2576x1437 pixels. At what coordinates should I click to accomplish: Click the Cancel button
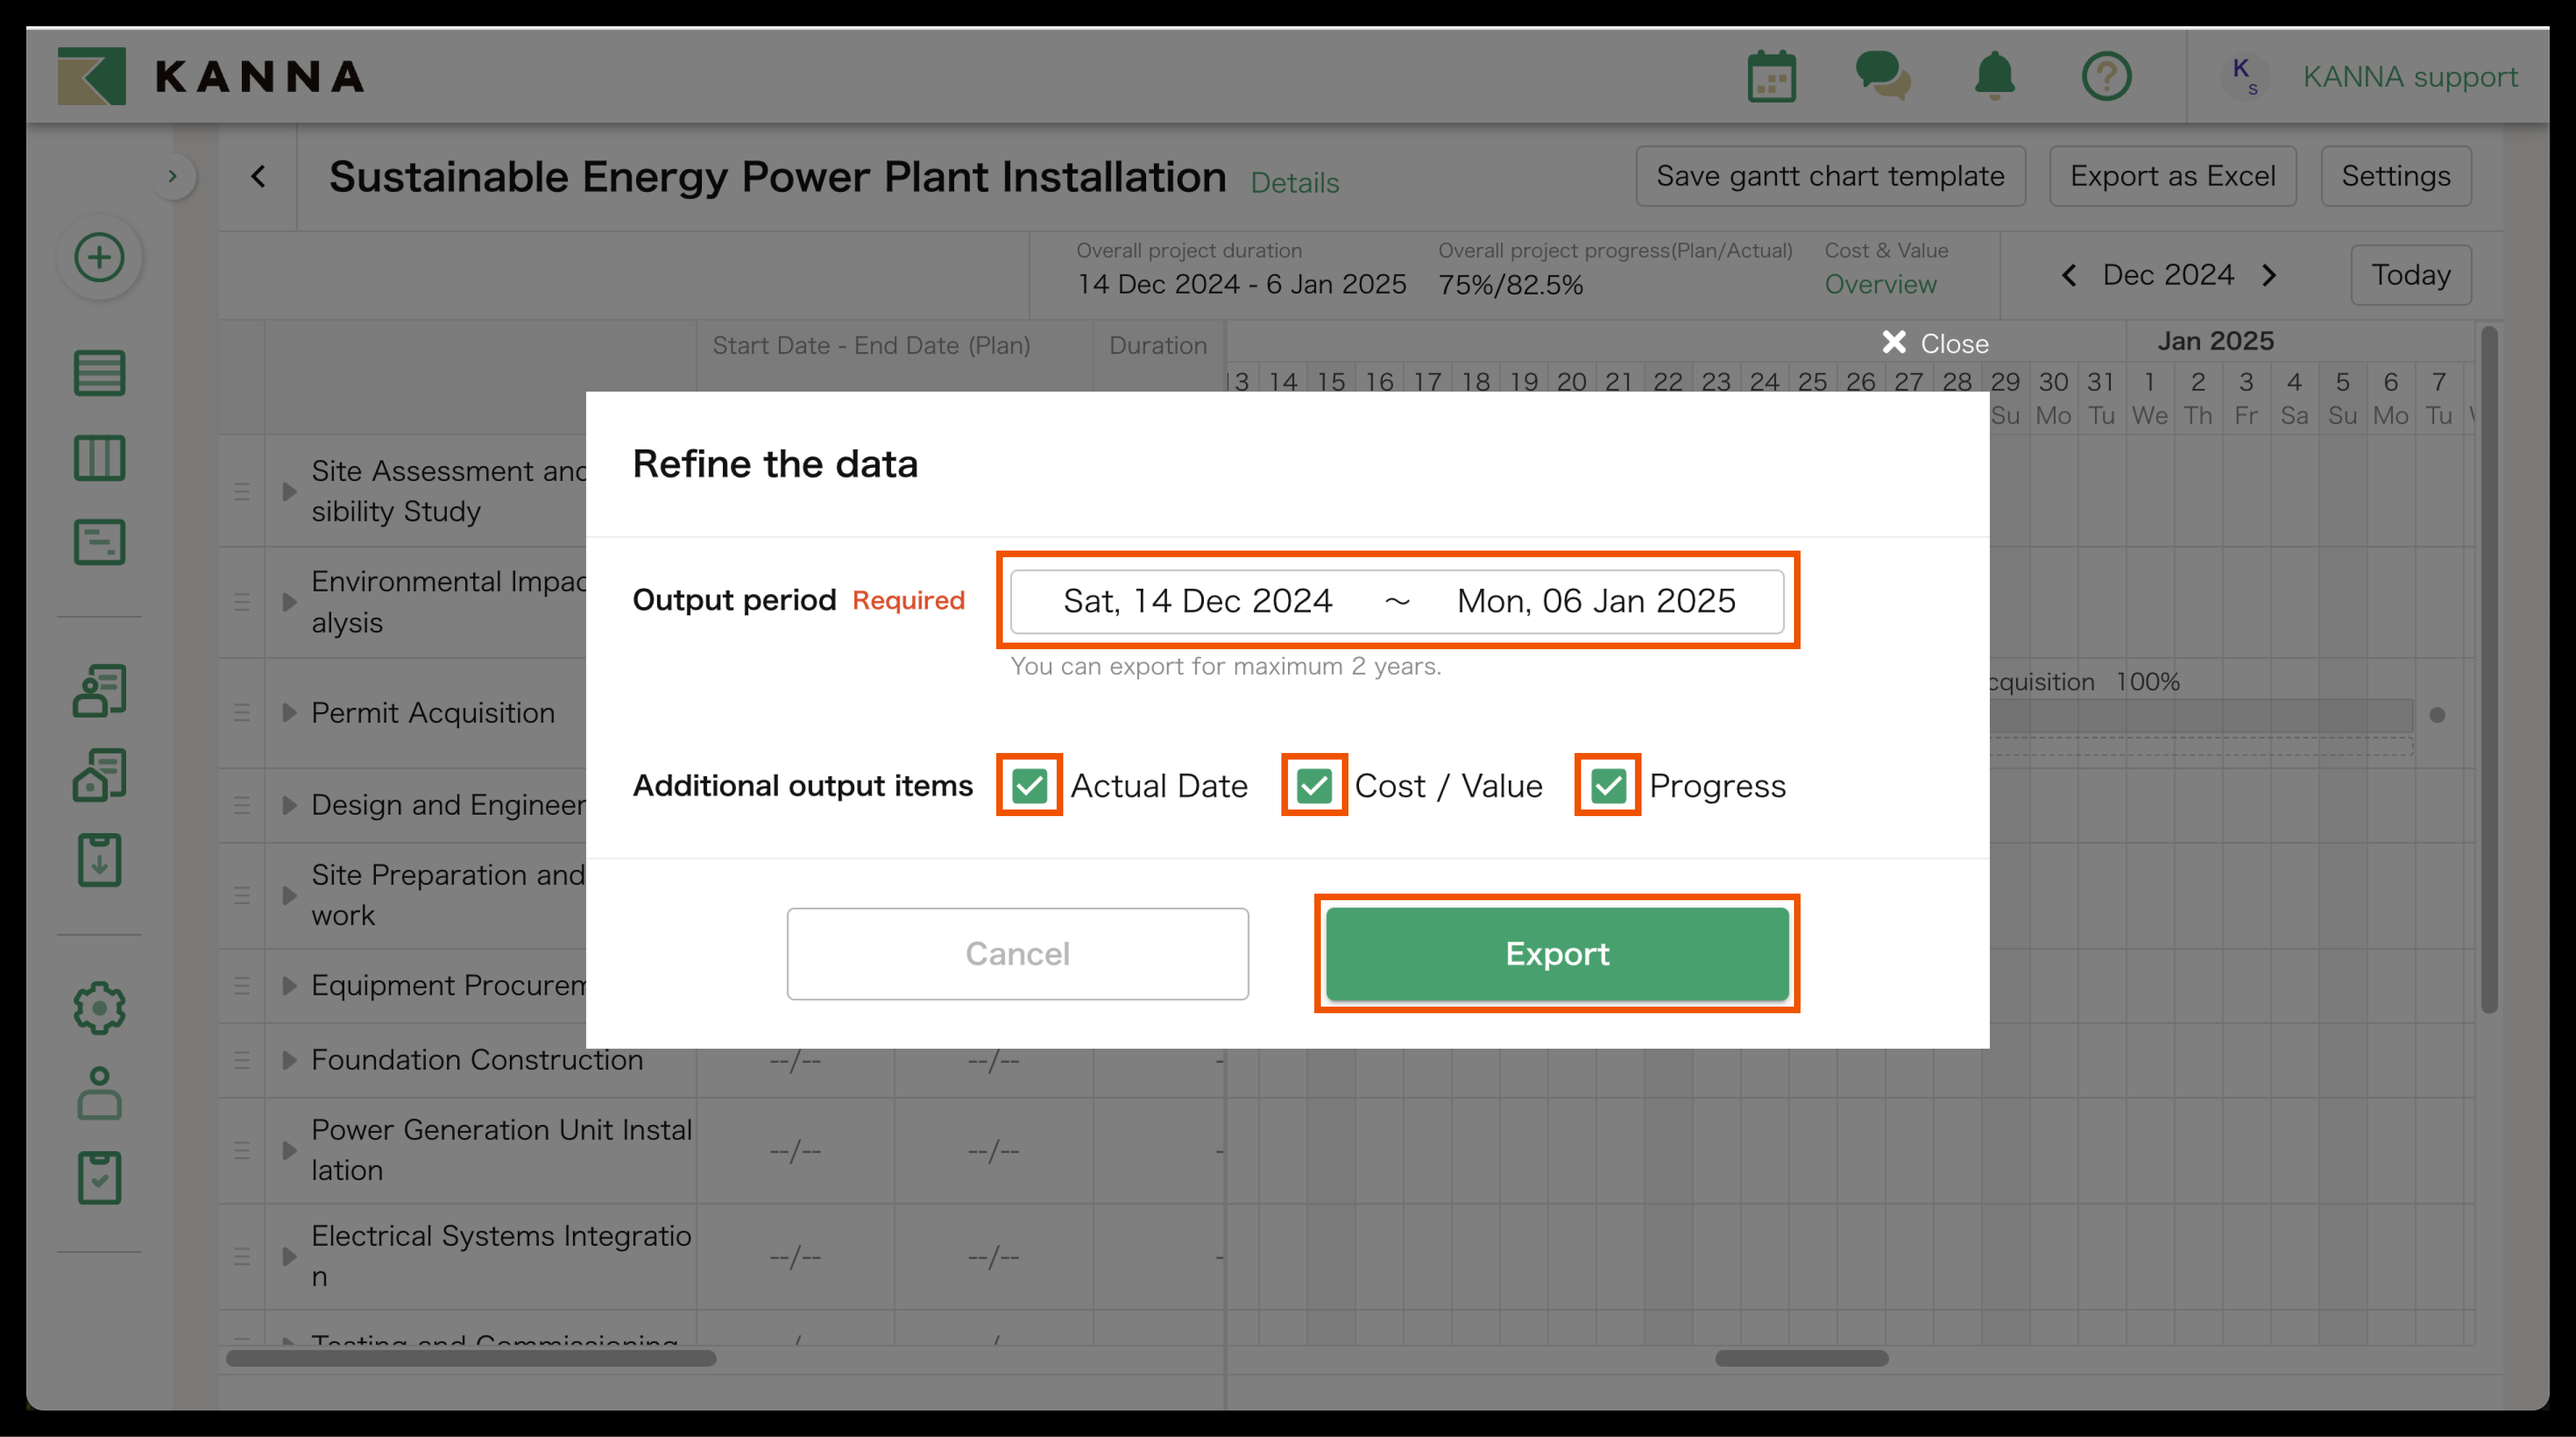coord(1017,954)
